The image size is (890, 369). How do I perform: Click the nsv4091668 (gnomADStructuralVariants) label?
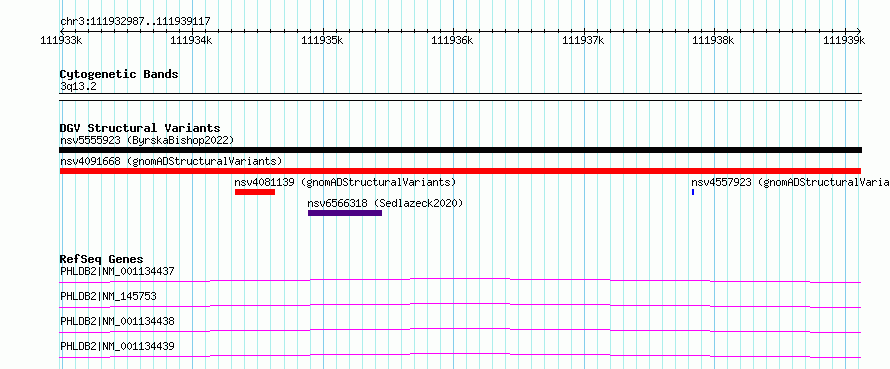(x=171, y=161)
